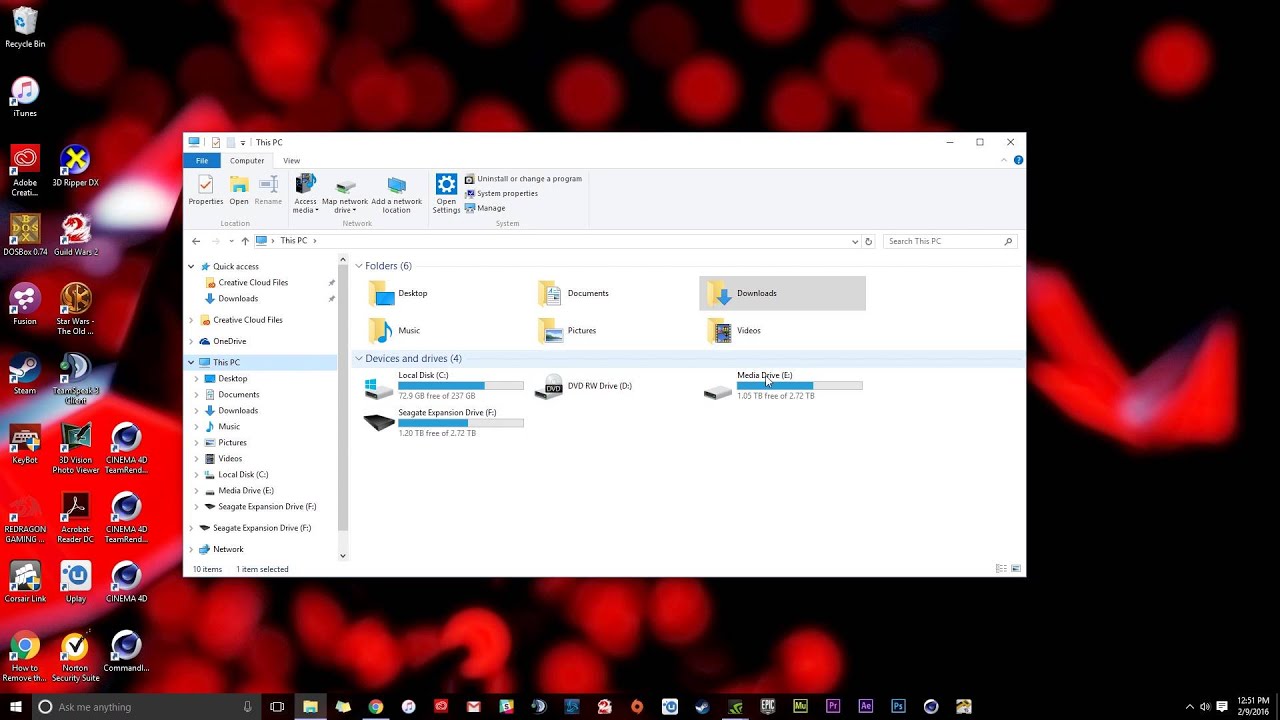Click Uninstall or change a program
1280x720 pixels.
523,179
